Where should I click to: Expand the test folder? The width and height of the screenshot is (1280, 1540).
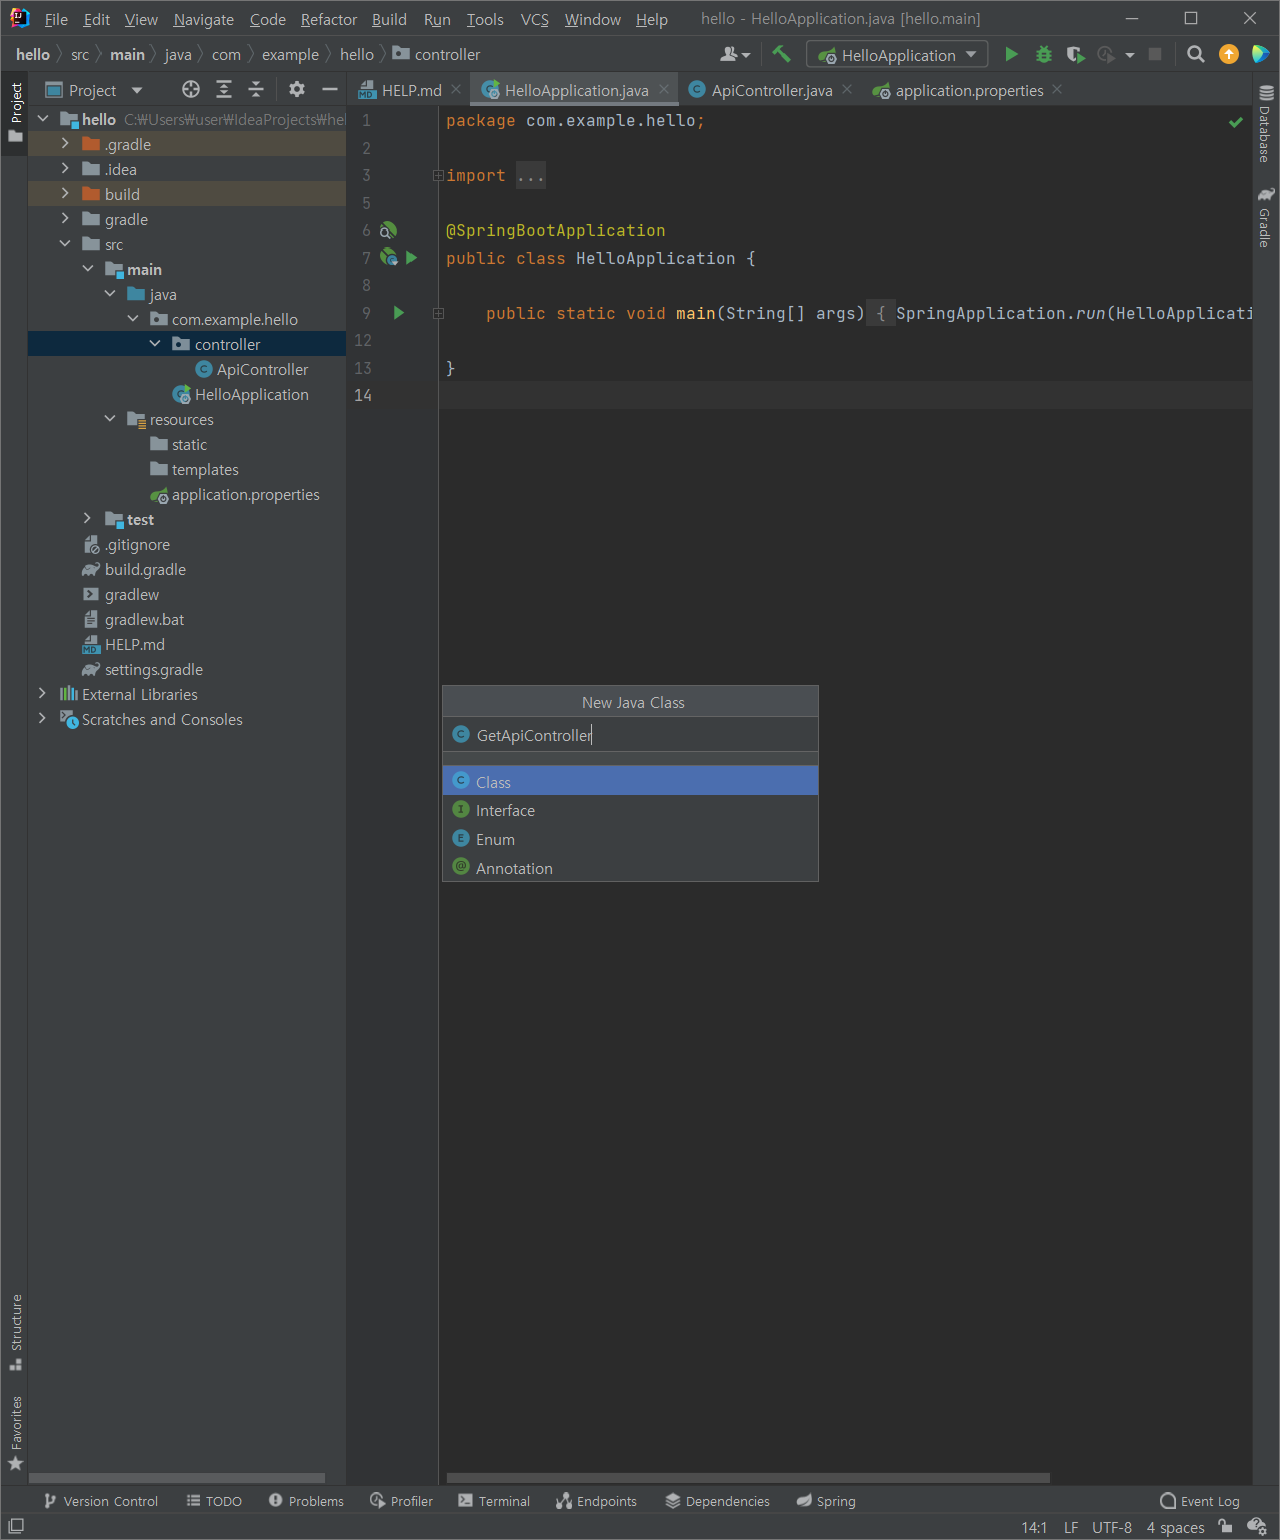87,519
